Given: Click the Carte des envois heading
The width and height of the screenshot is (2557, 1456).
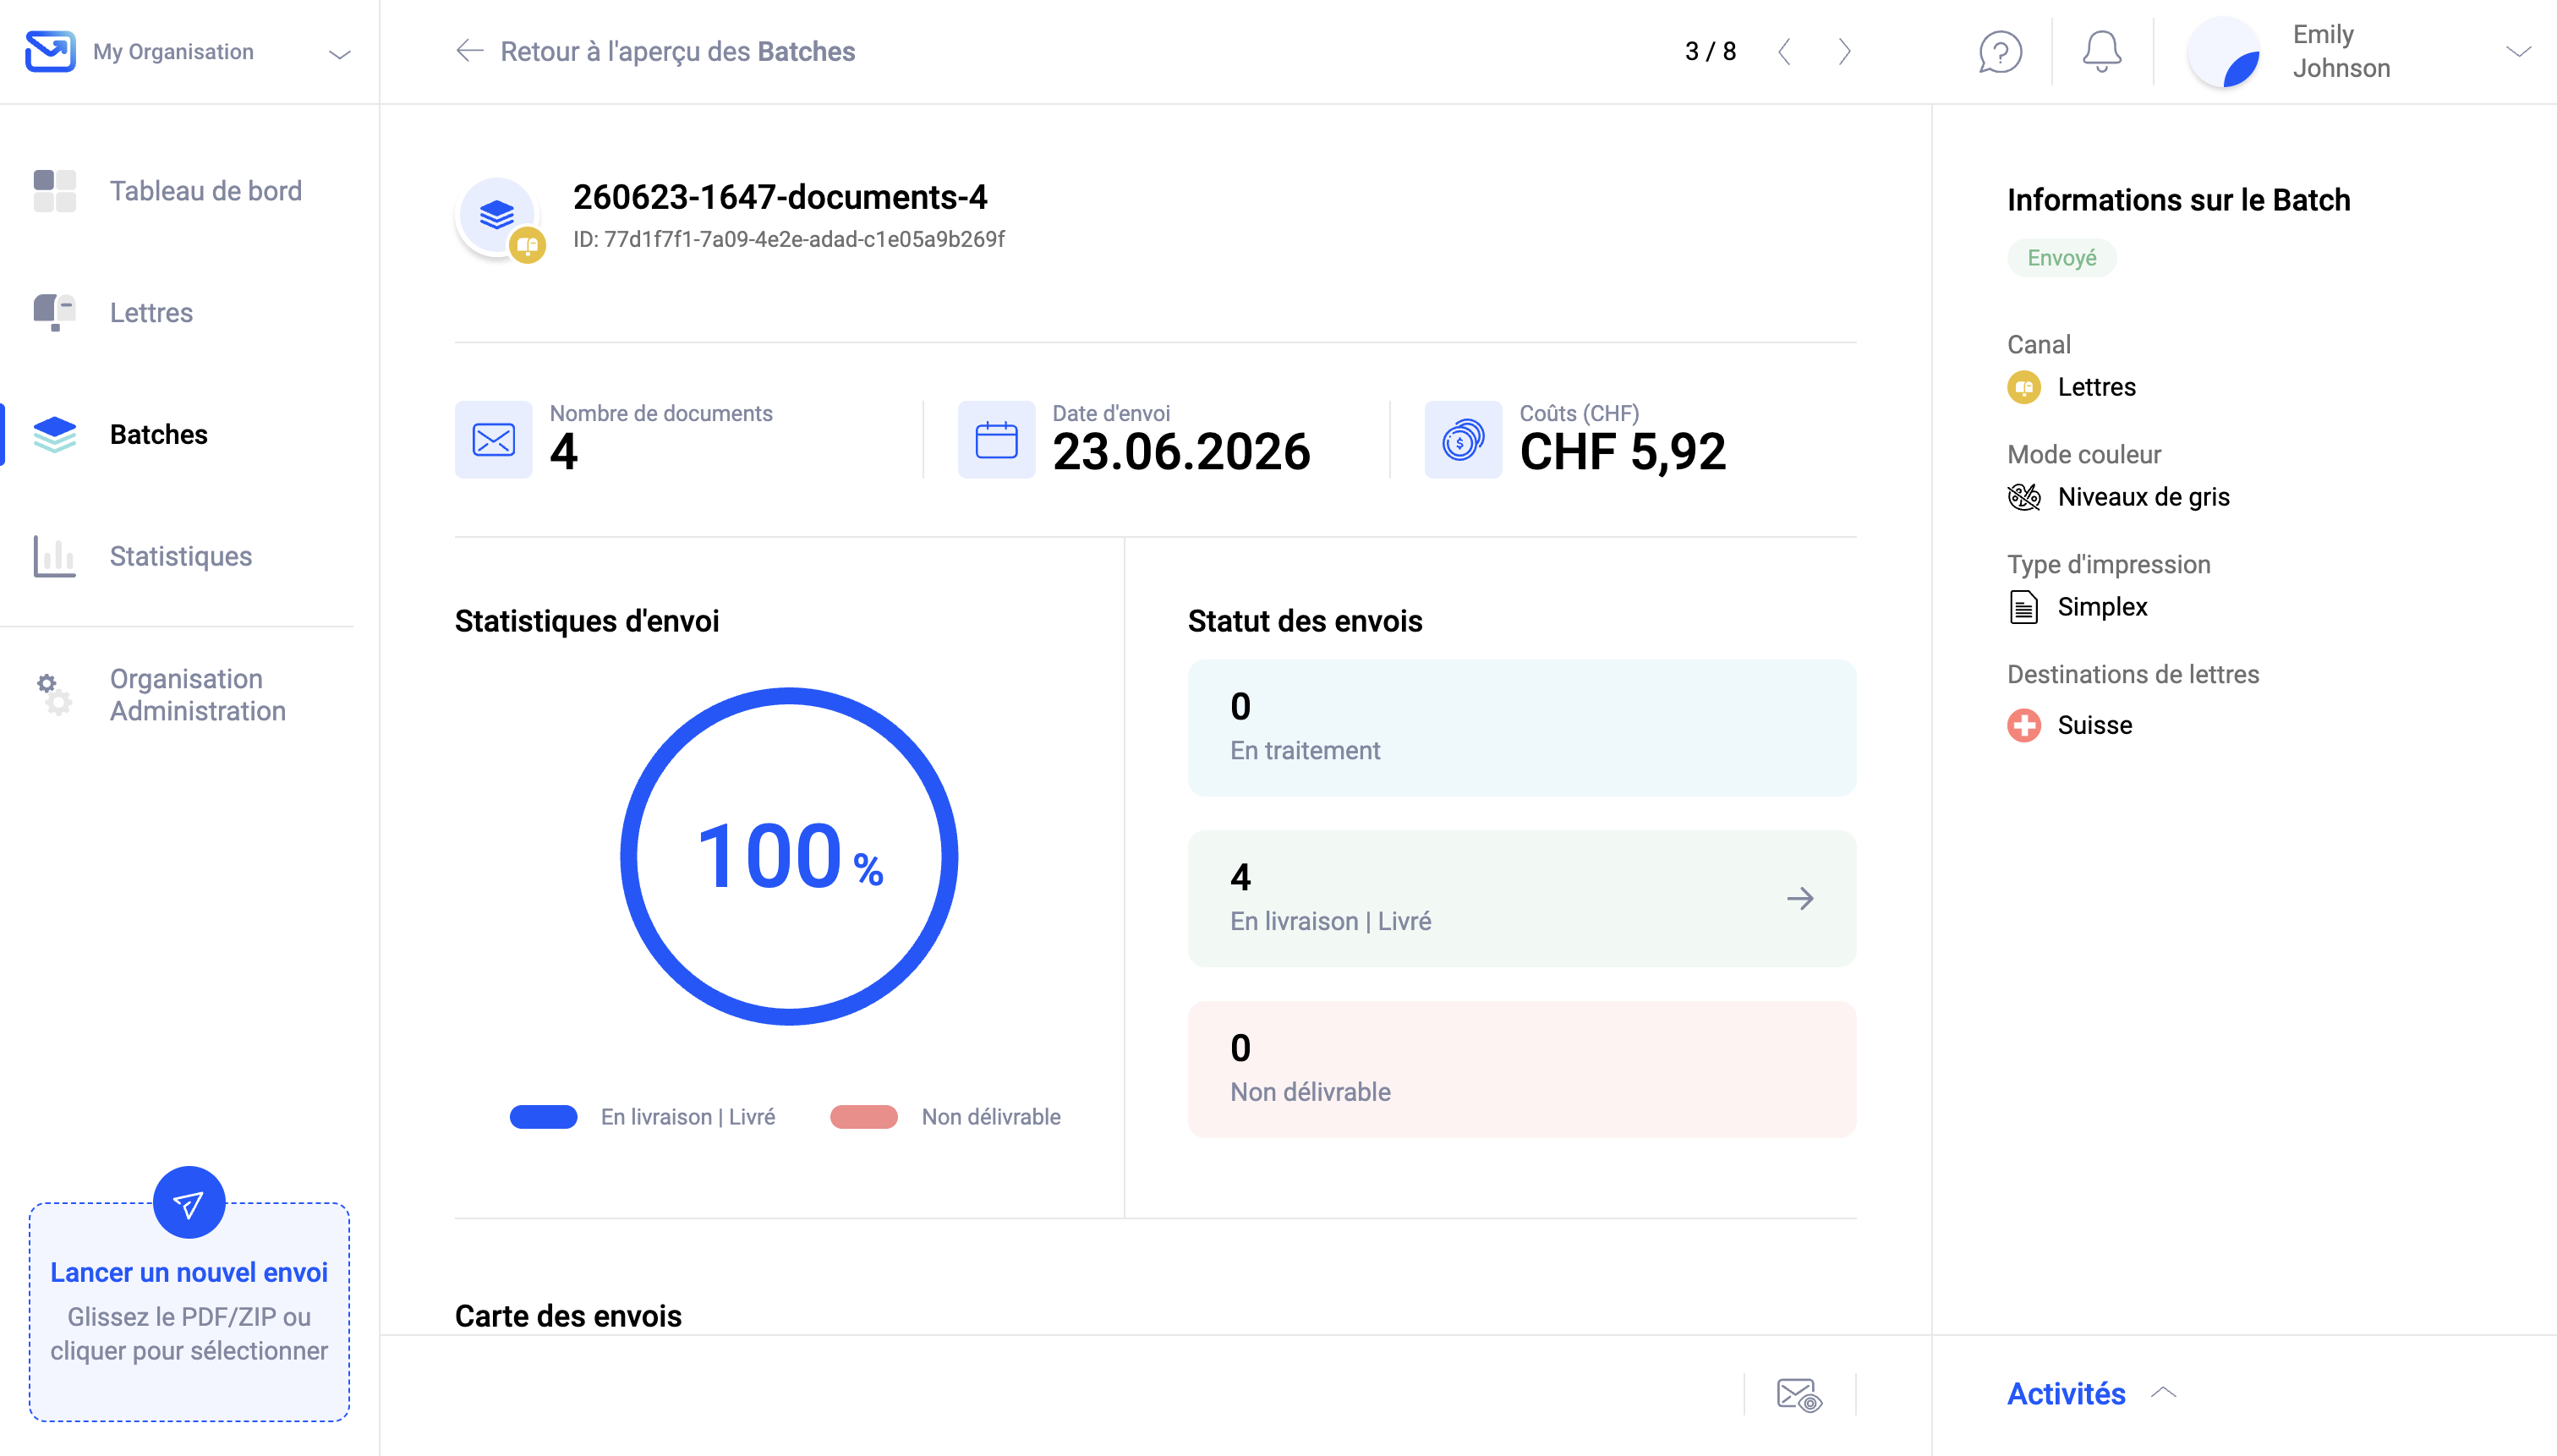Looking at the screenshot, I should [x=568, y=1316].
